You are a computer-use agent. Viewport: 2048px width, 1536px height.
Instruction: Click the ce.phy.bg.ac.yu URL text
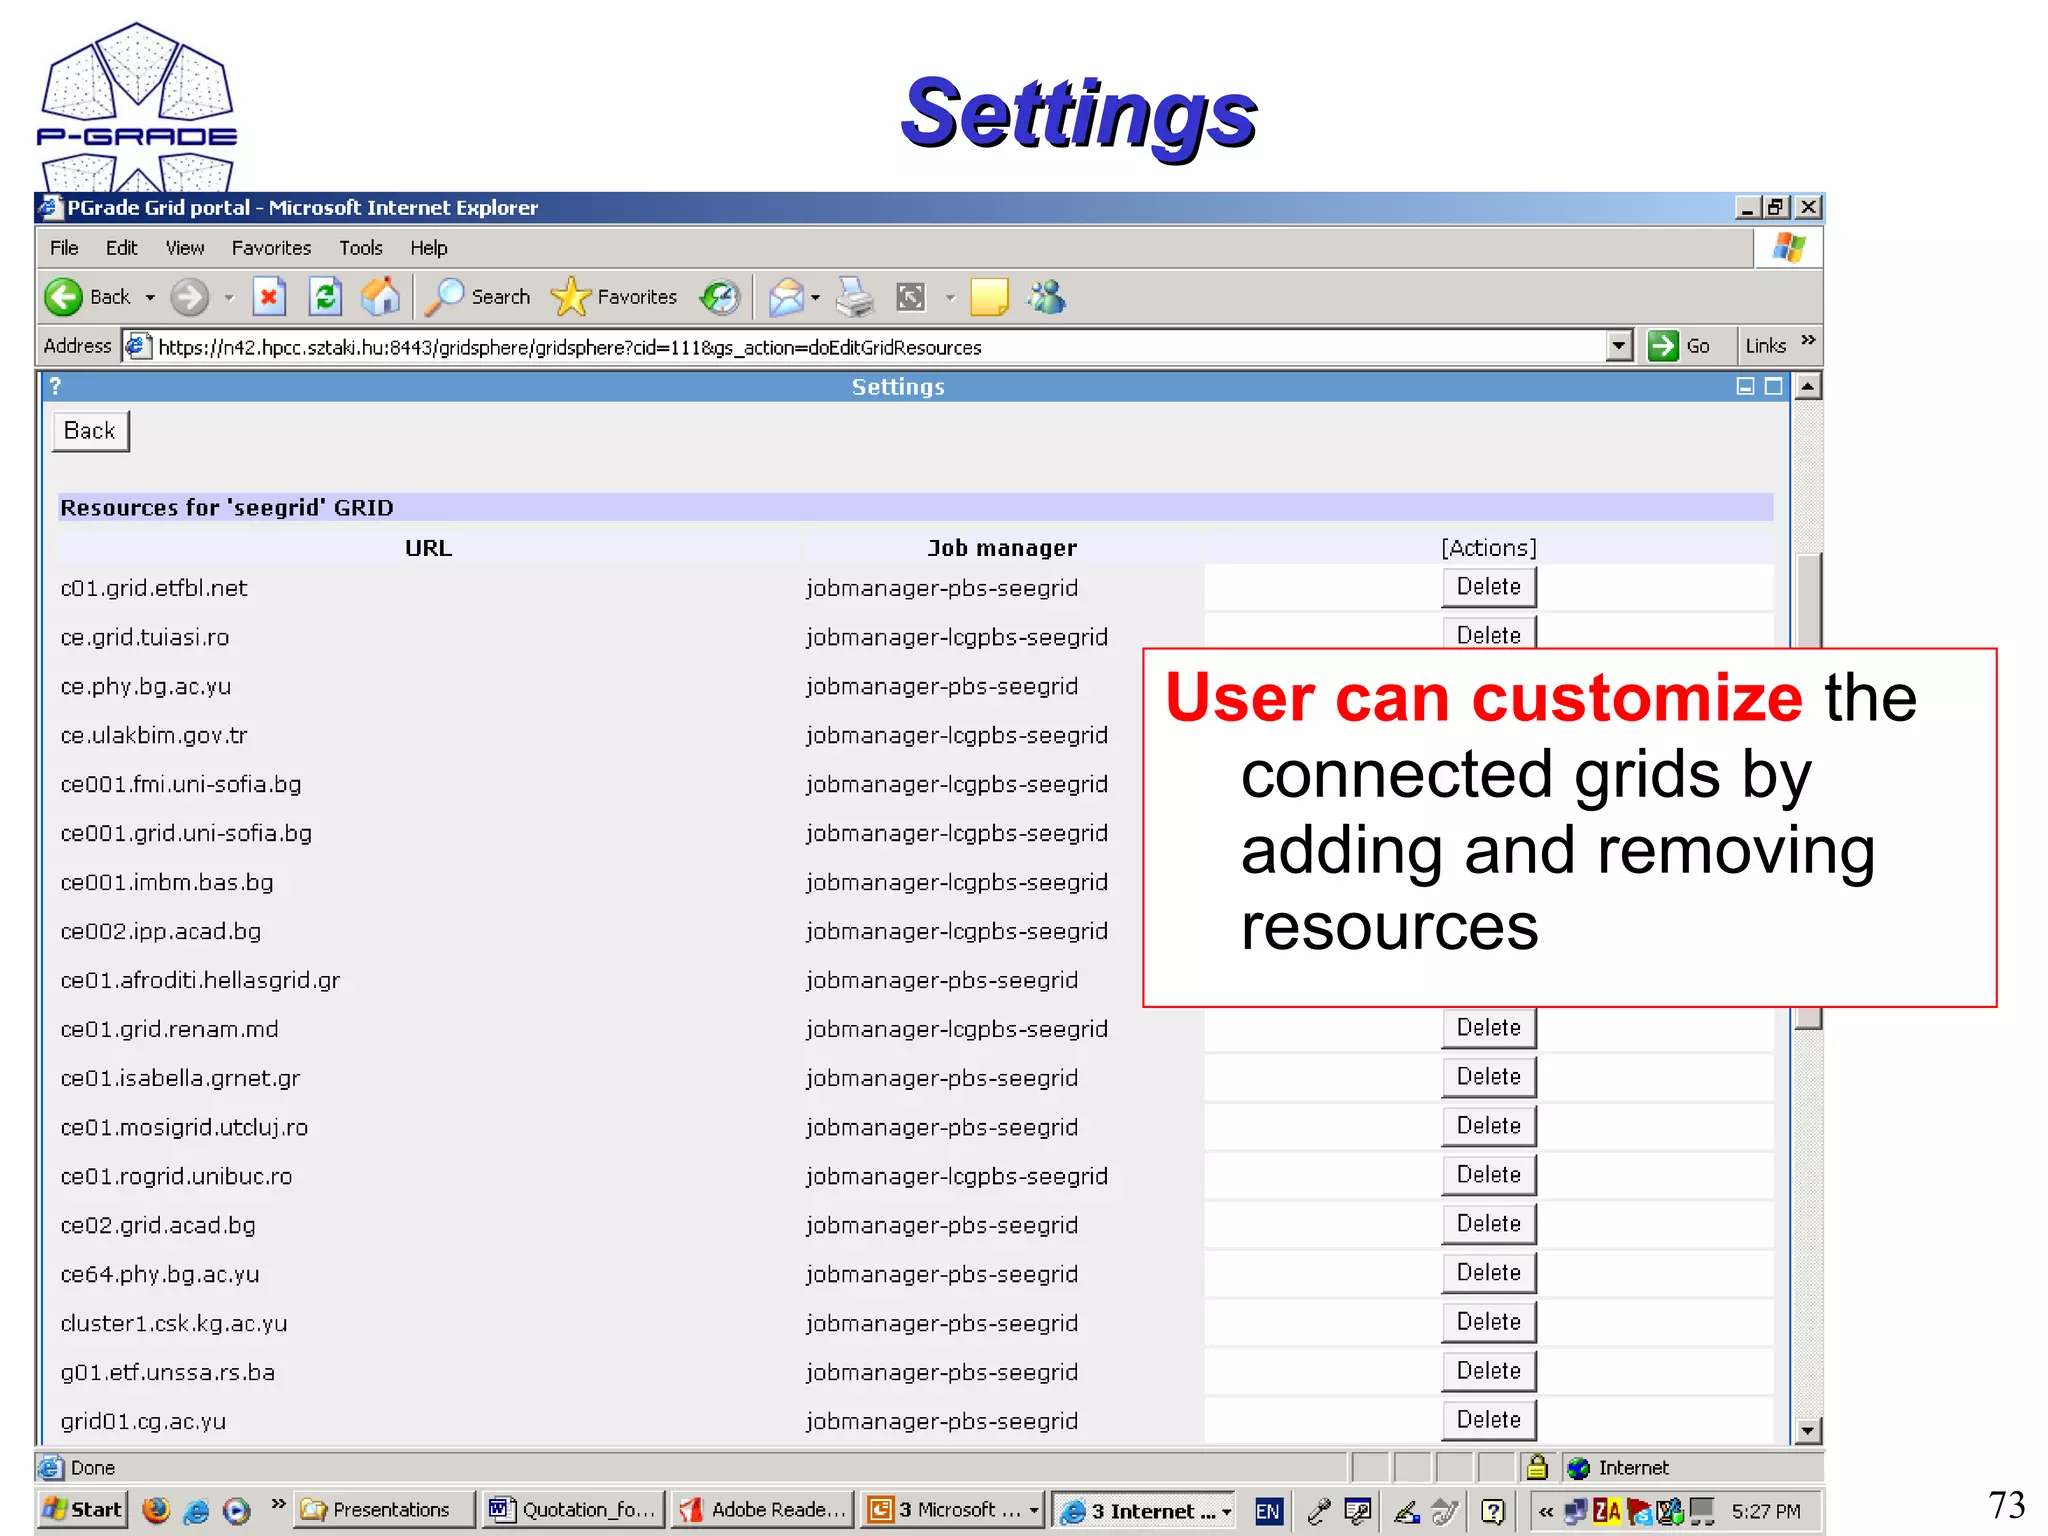[146, 686]
